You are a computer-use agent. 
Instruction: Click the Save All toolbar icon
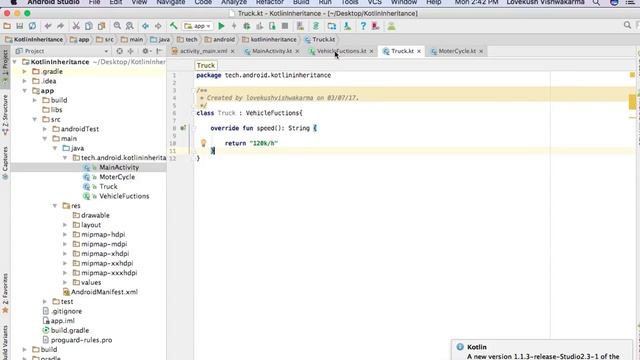click(x=20, y=26)
